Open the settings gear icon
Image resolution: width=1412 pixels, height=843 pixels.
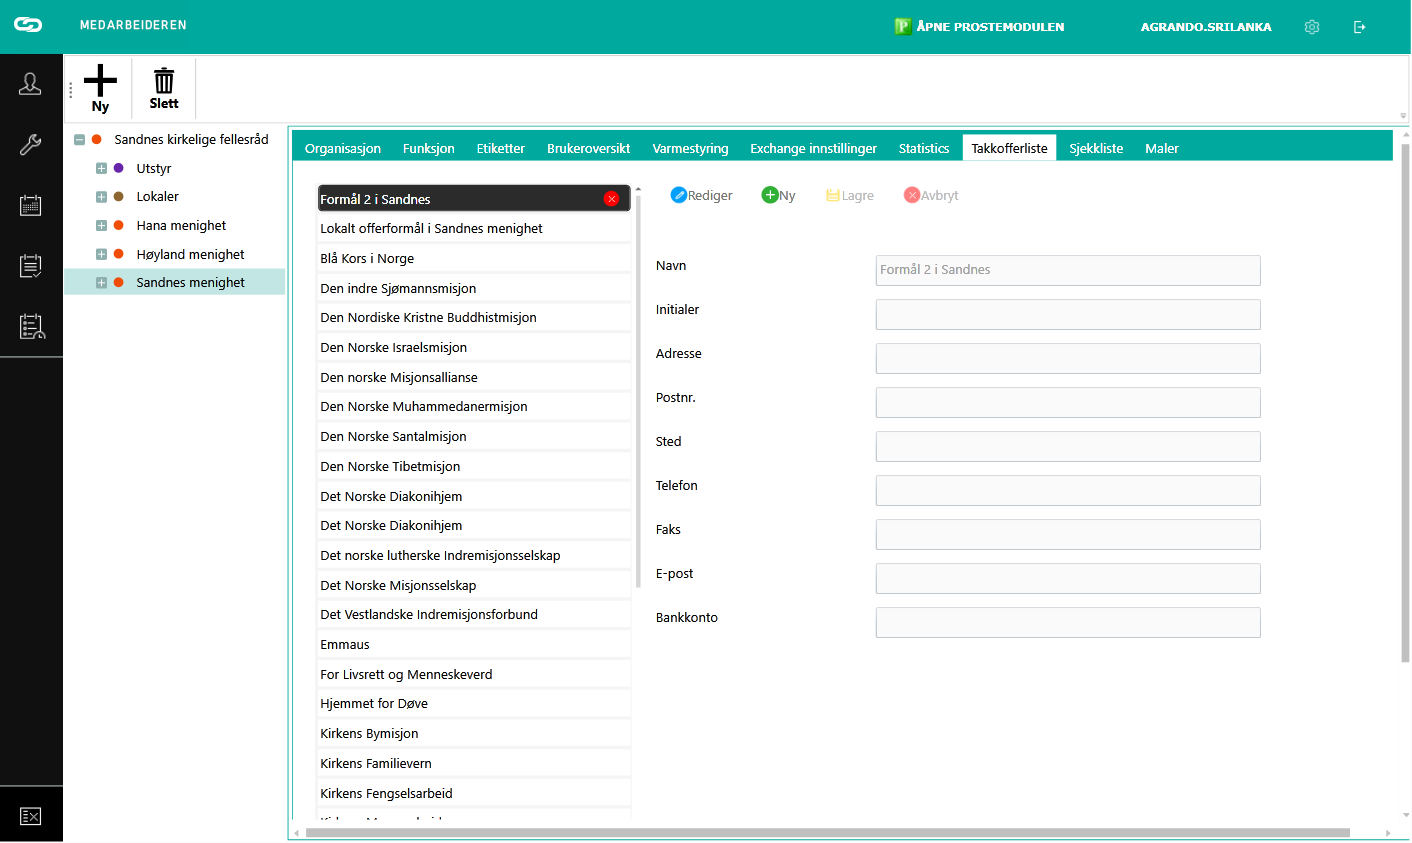(1312, 27)
